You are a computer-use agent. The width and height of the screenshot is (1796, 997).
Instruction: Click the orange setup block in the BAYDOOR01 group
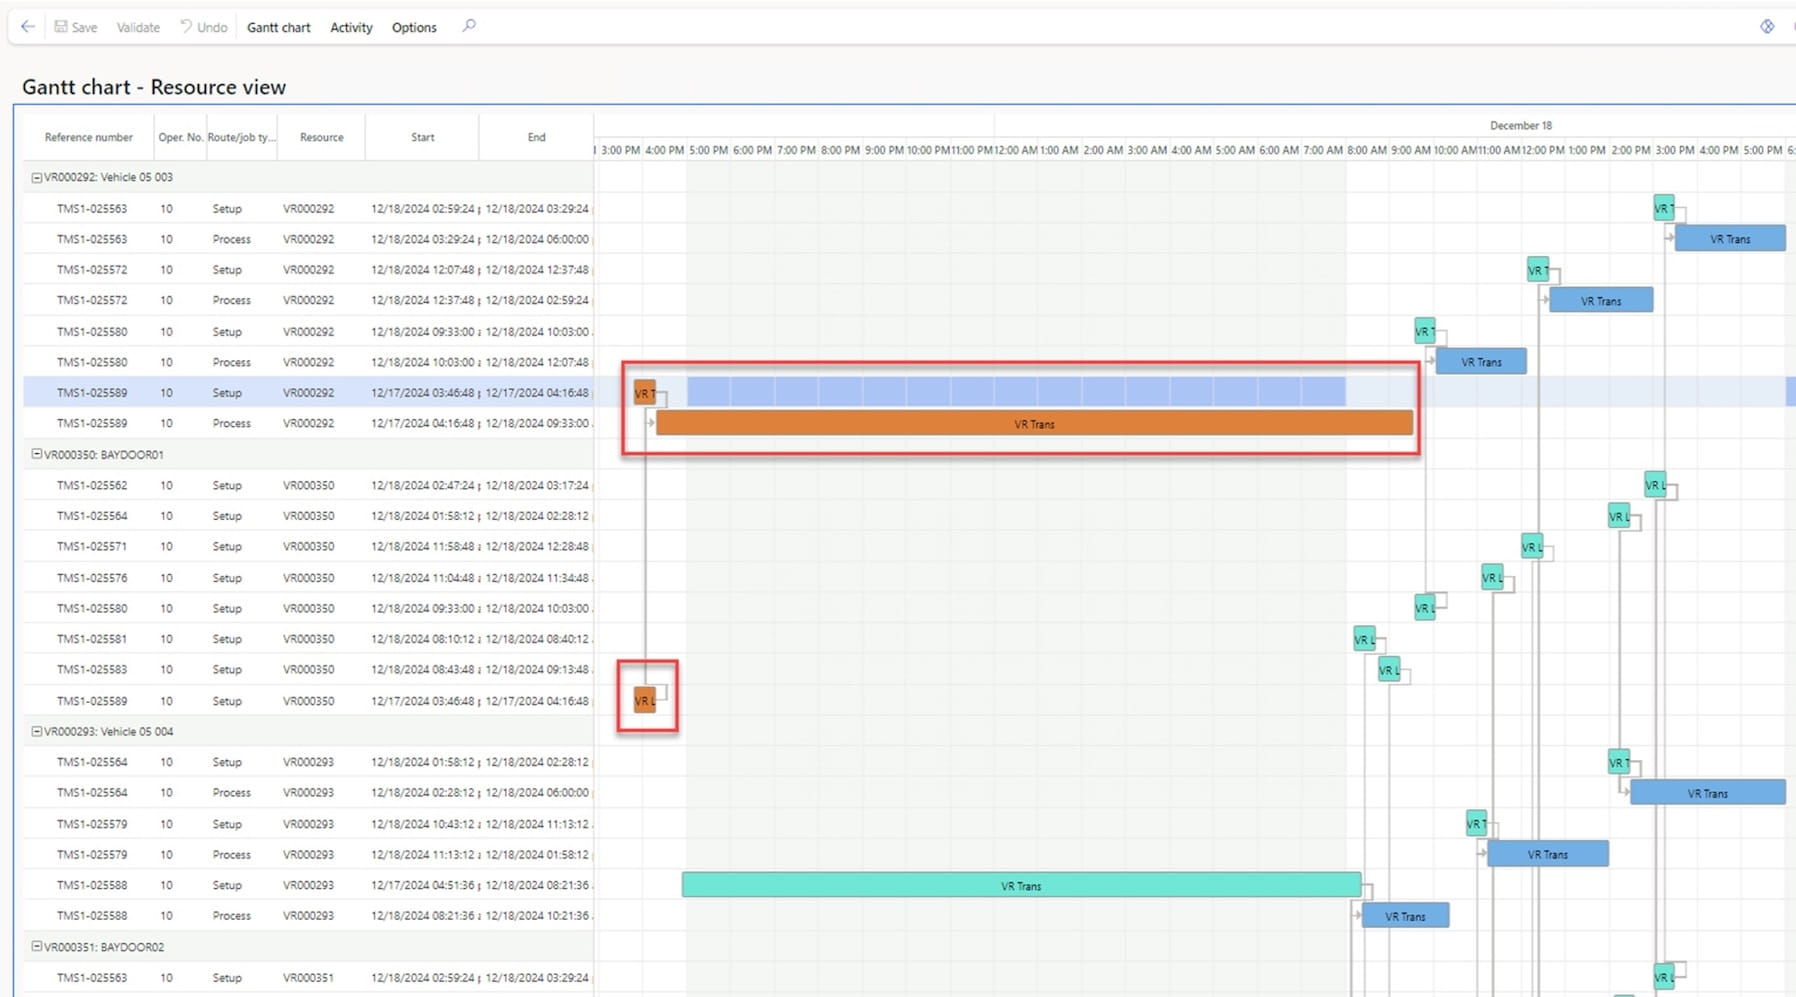pyautogui.click(x=645, y=700)
